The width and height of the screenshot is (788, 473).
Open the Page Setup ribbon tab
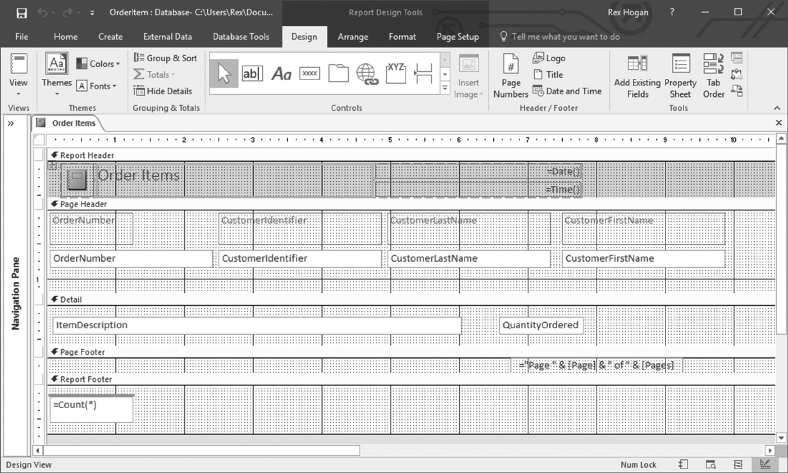point(457,37)
